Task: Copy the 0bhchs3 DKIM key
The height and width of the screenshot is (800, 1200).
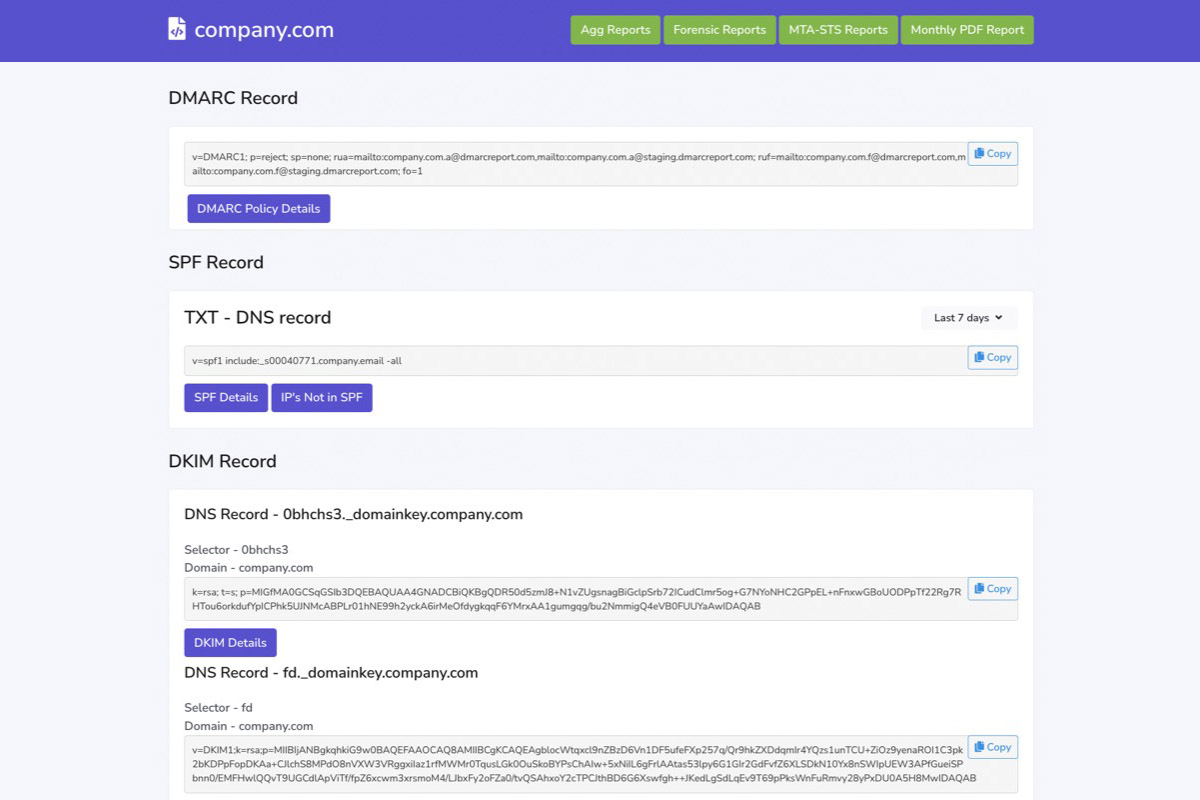Action: click(992, 588)
